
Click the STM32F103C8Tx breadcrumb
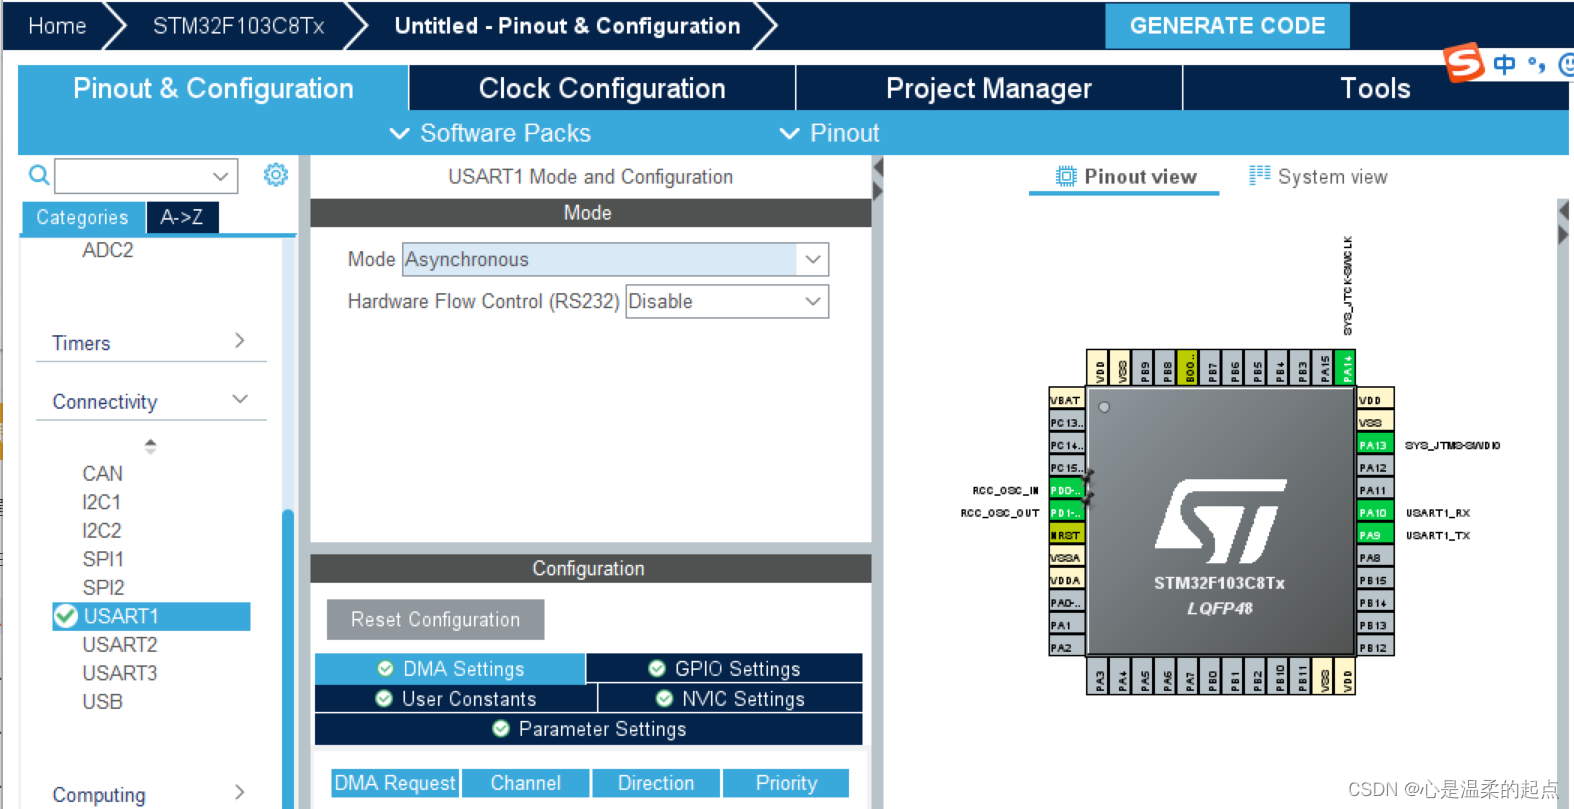tap(239, 26)
